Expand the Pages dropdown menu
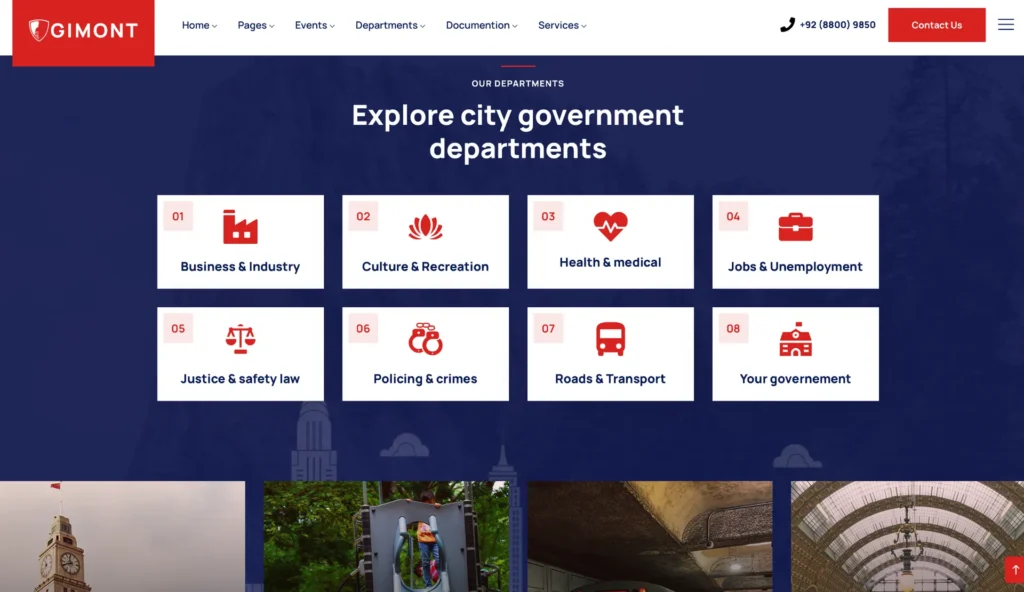 (x=255, y=25)
